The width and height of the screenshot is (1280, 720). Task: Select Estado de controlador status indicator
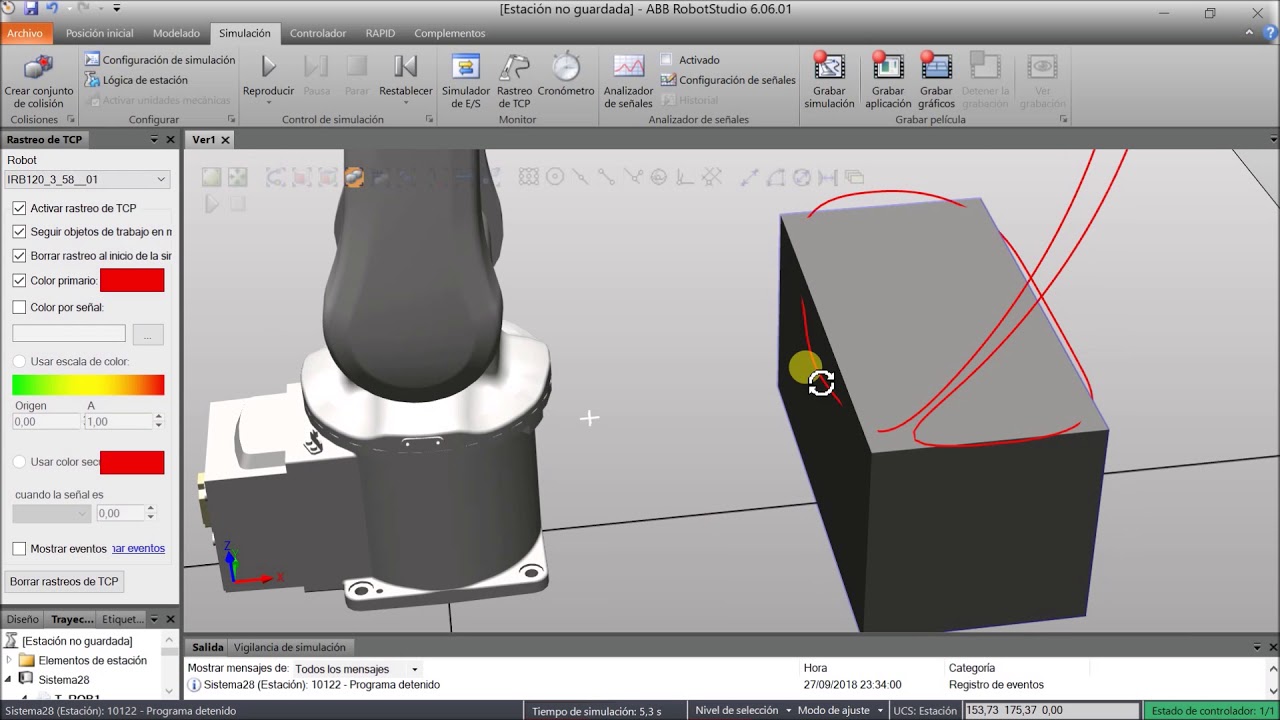click(x=1213, y=711)
